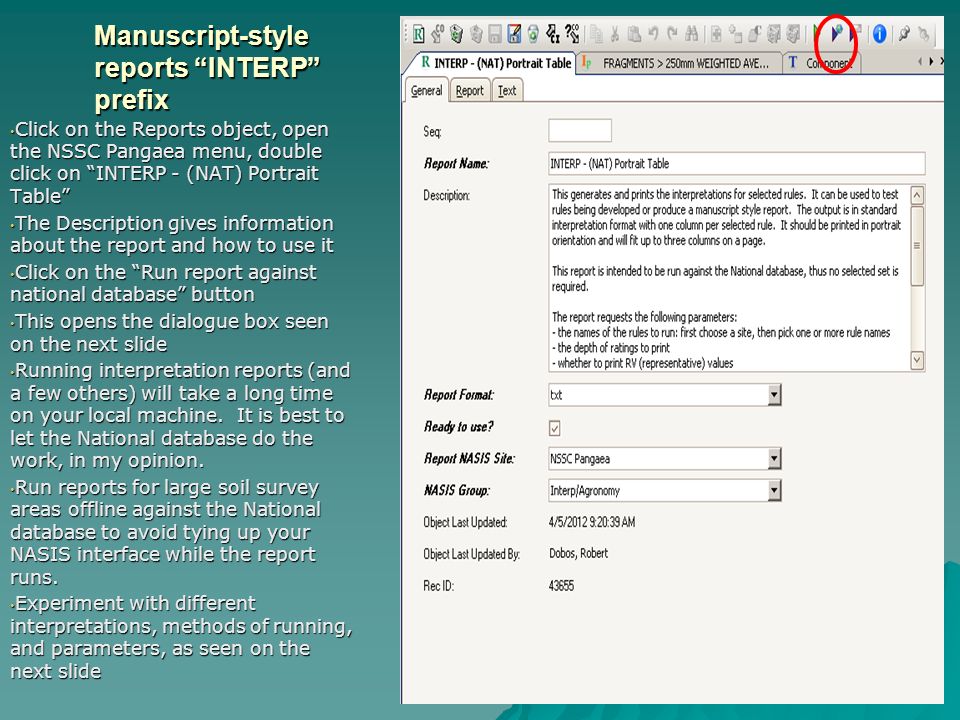Click Run report against national database button
Viewport: 960px width, 720px height.
point(837,34)
